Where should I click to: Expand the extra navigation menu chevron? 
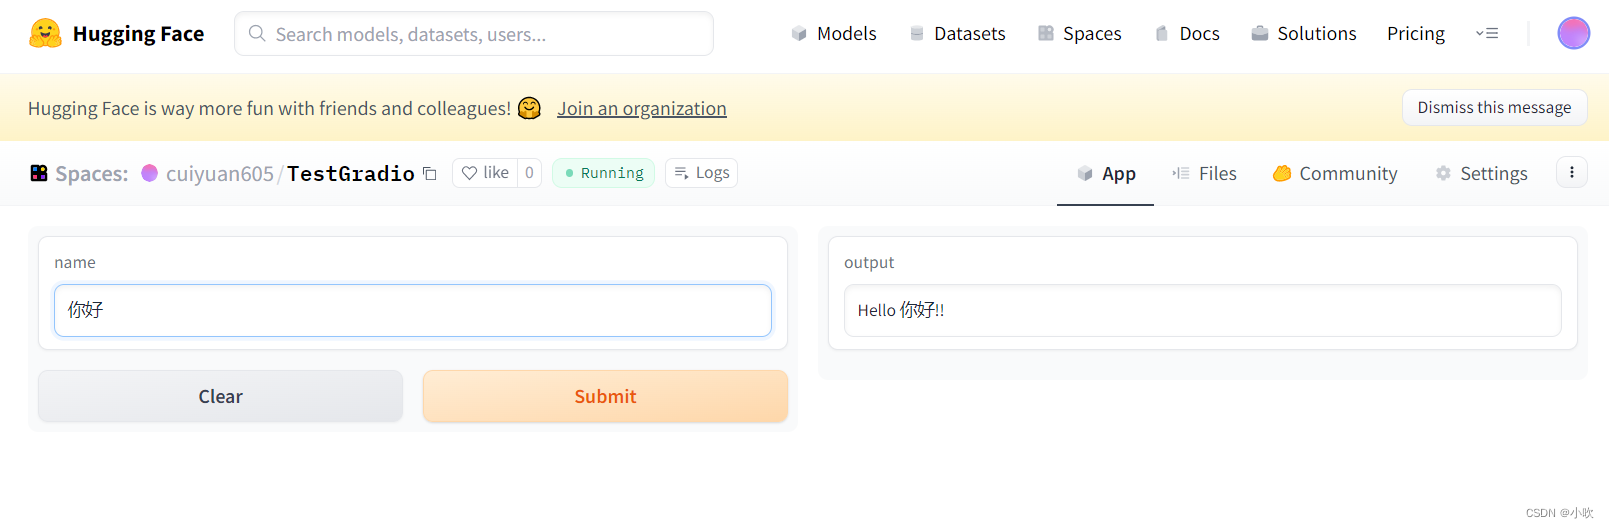pyautogui.click(x=1487, y=34)
